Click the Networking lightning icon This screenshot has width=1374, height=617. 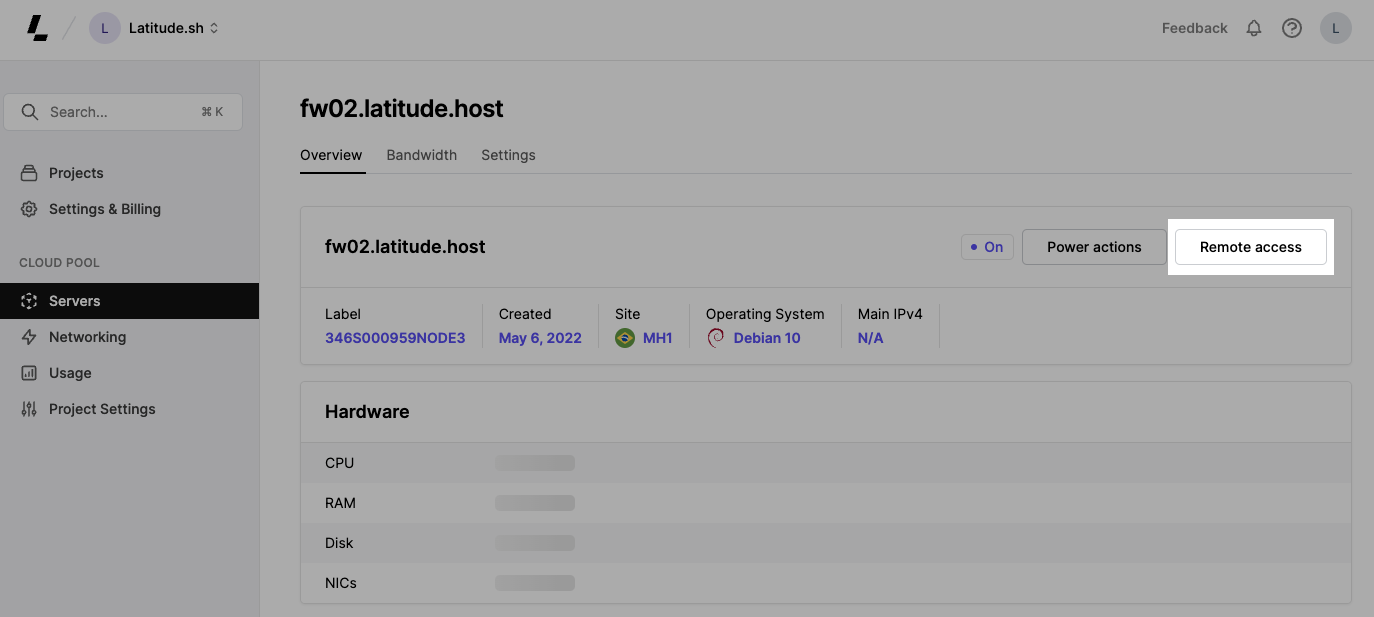29,337
